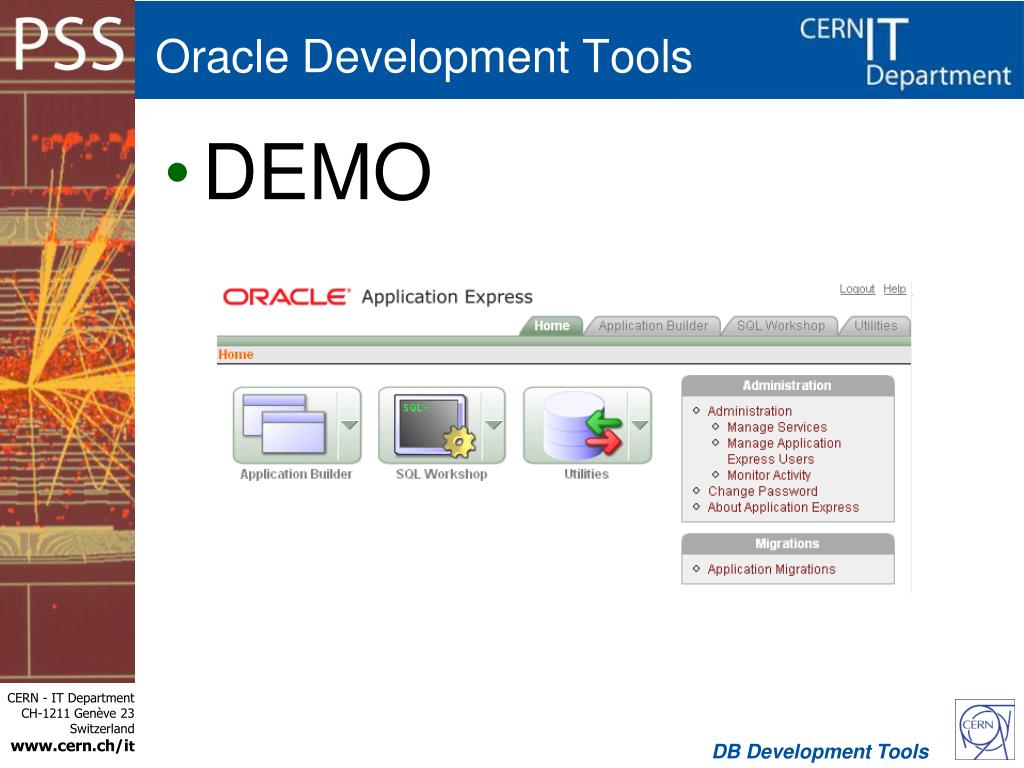Image resolution: width=1024 pixels, height=768 pixels.
Task: Switch to the Utilities tab
Action: pos(875,326)
